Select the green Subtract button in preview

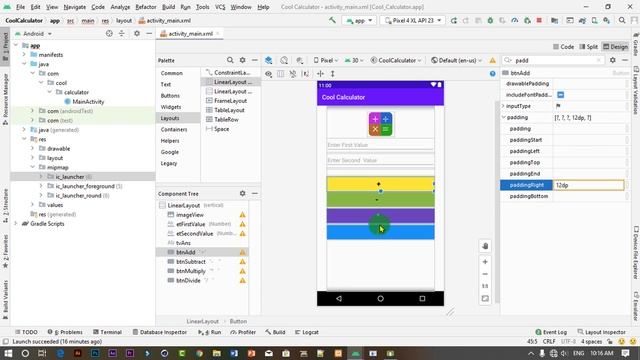pos(380,200)
